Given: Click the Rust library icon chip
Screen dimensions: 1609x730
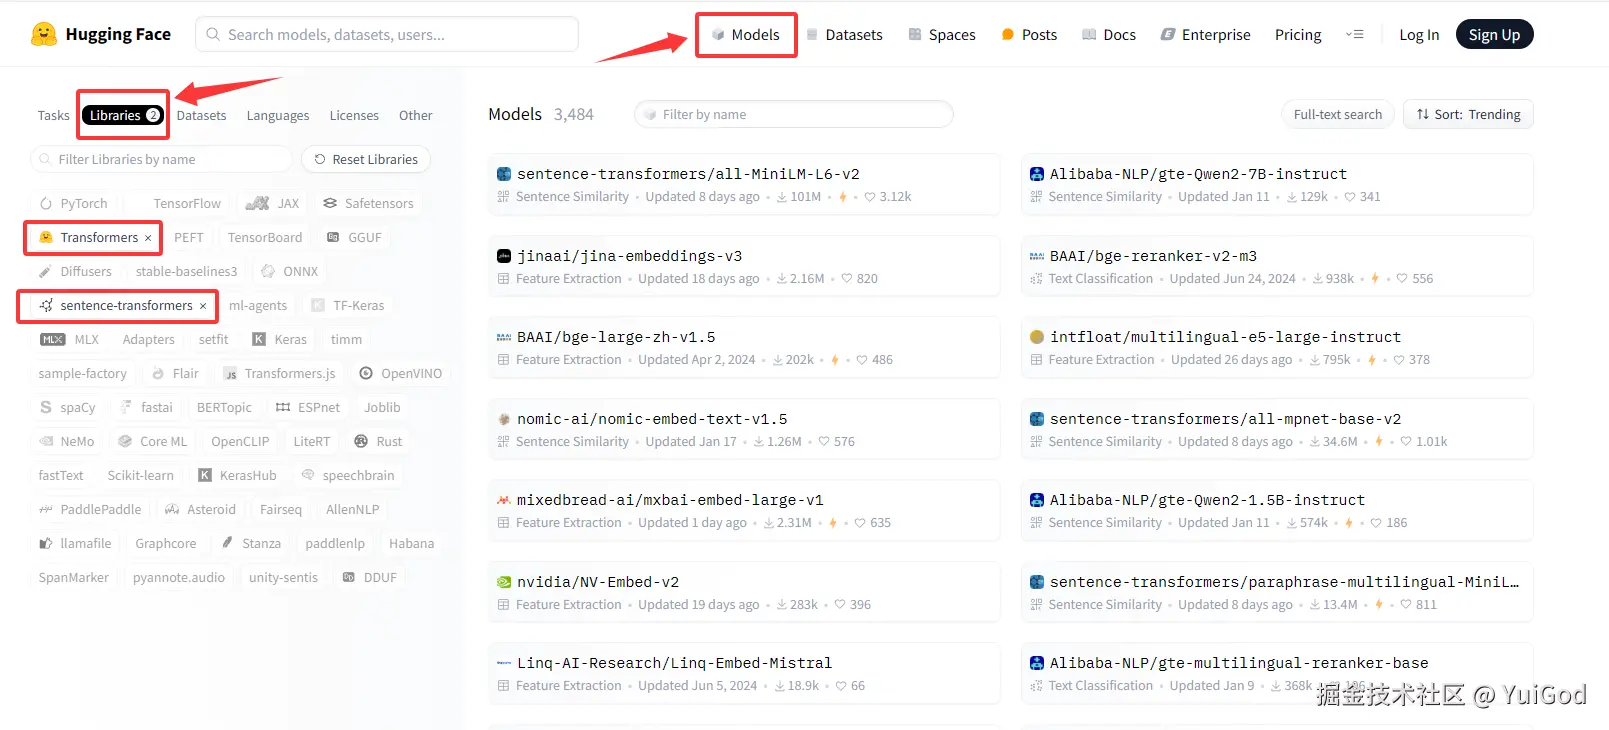Looking at the screenshot, I should pos(379,441).
